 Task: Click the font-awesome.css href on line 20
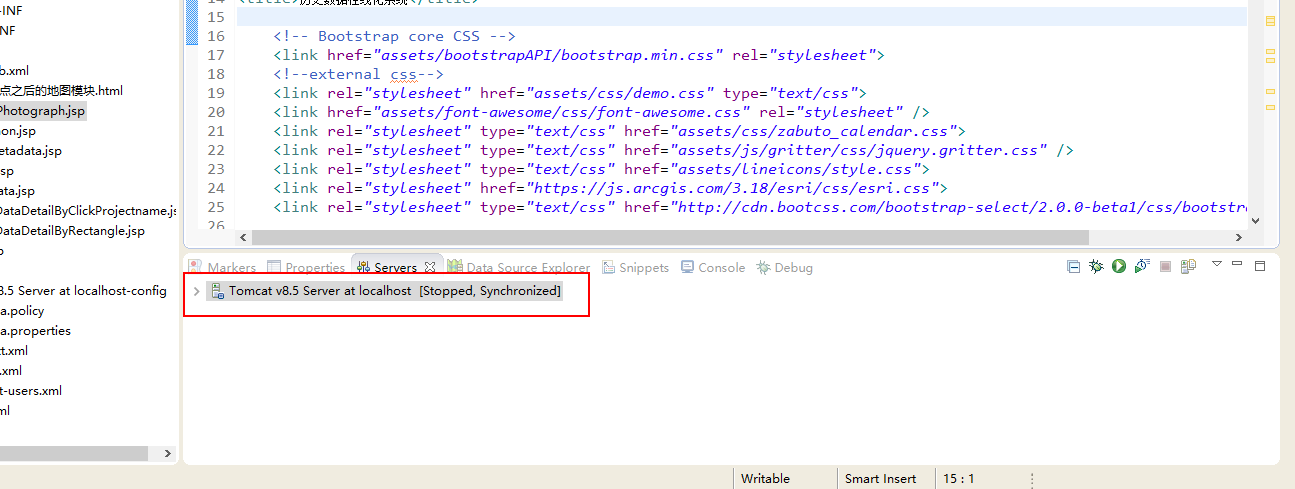(x=564, y=112)
